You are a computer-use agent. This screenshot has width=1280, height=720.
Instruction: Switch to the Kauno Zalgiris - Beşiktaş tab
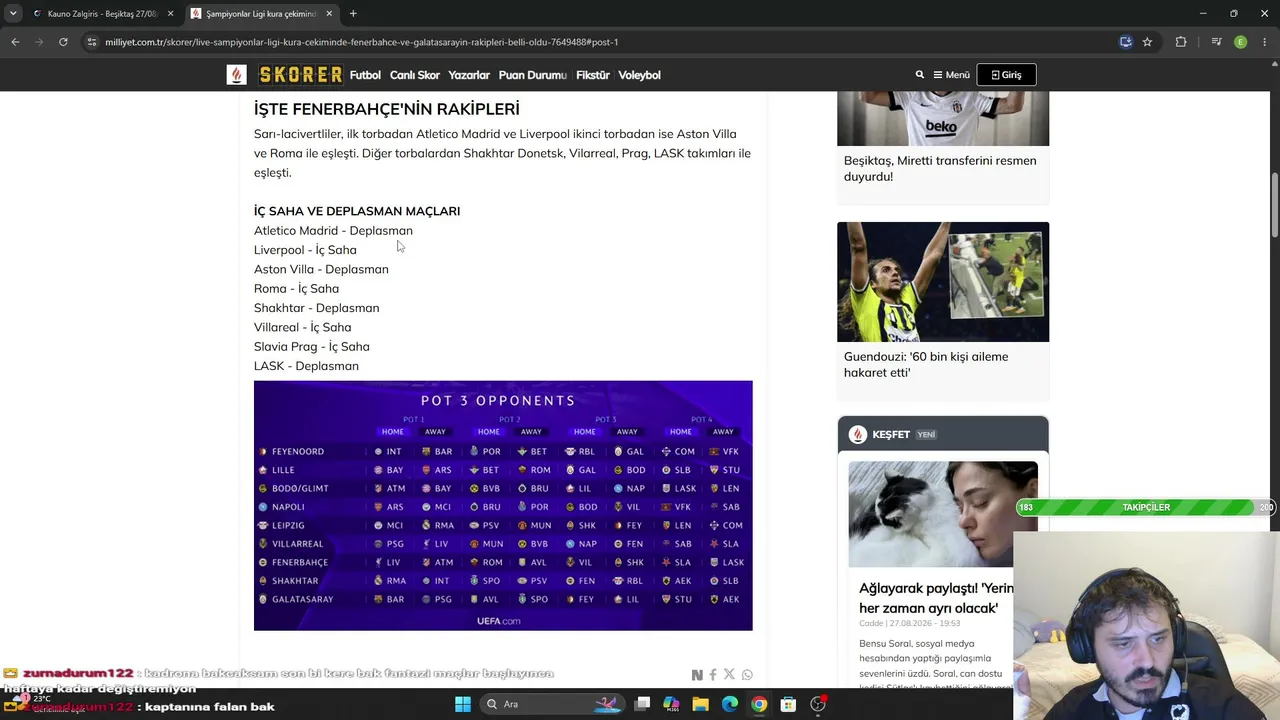pos(101,14)
